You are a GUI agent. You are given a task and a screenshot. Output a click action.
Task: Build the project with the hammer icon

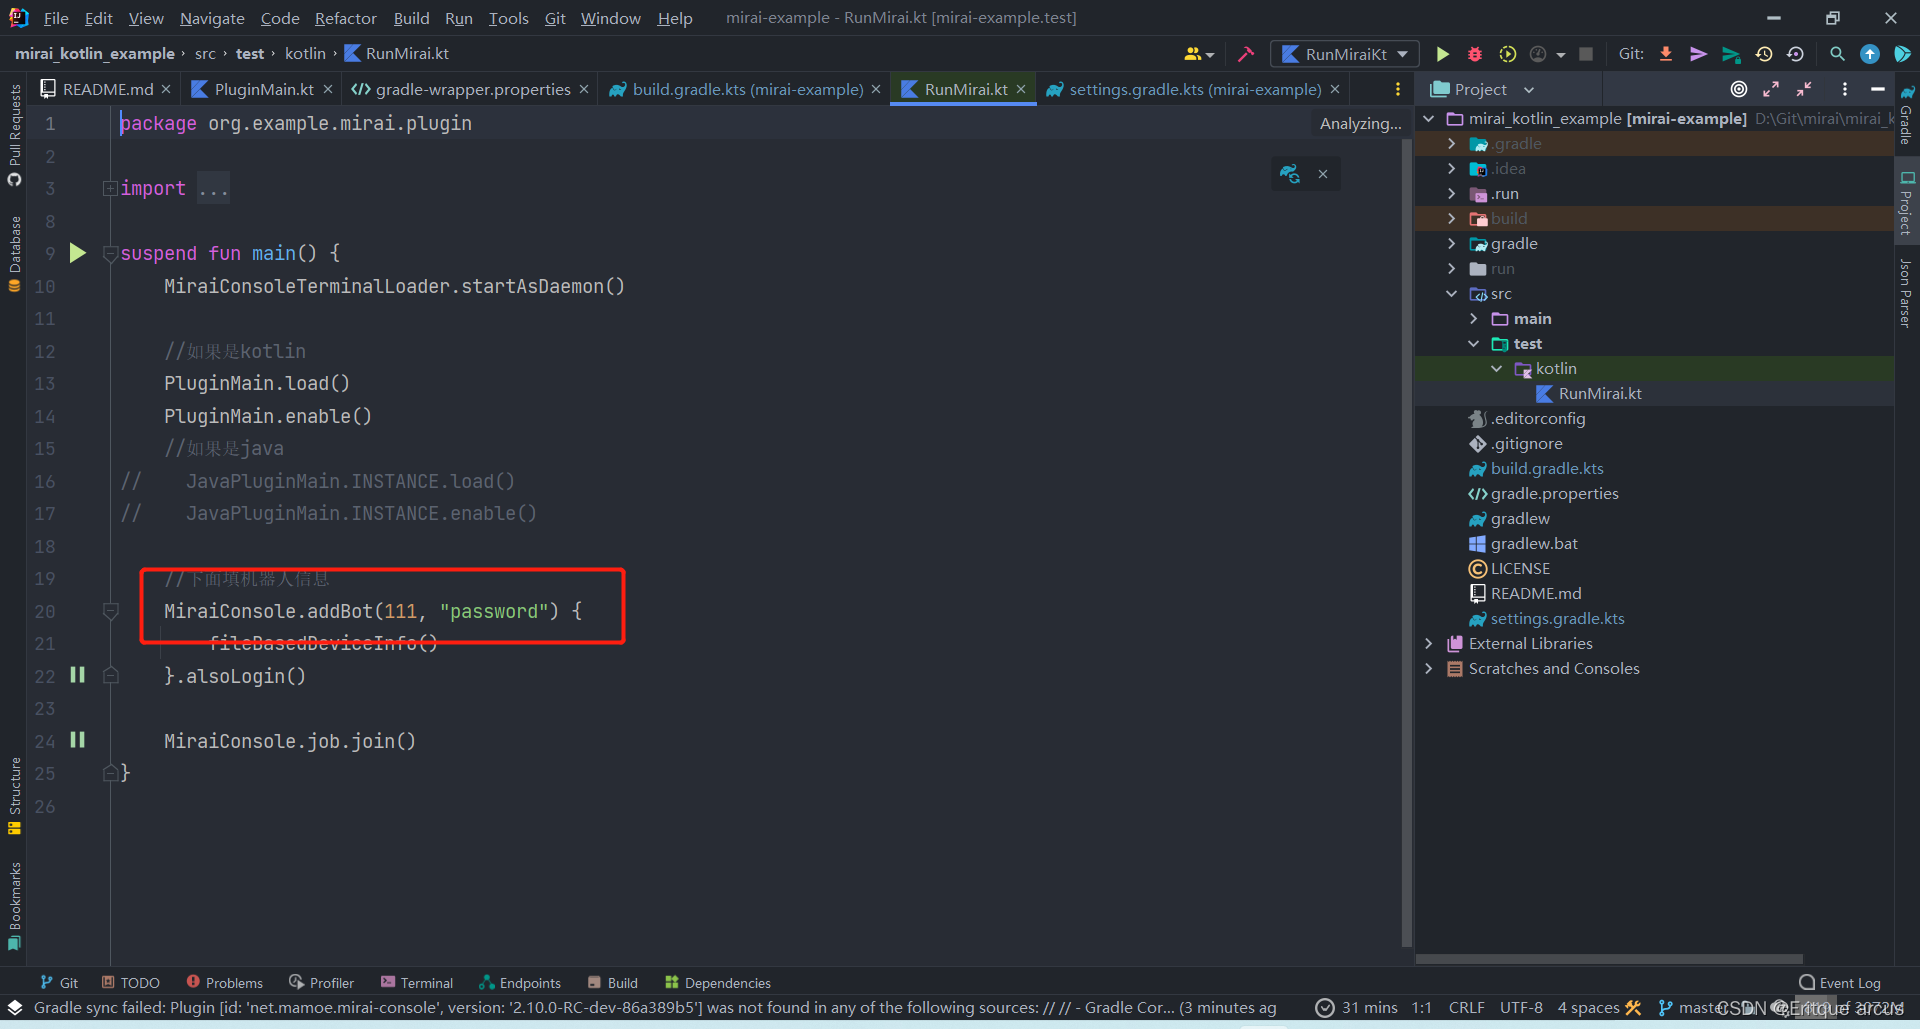[x=1246, y=54]
